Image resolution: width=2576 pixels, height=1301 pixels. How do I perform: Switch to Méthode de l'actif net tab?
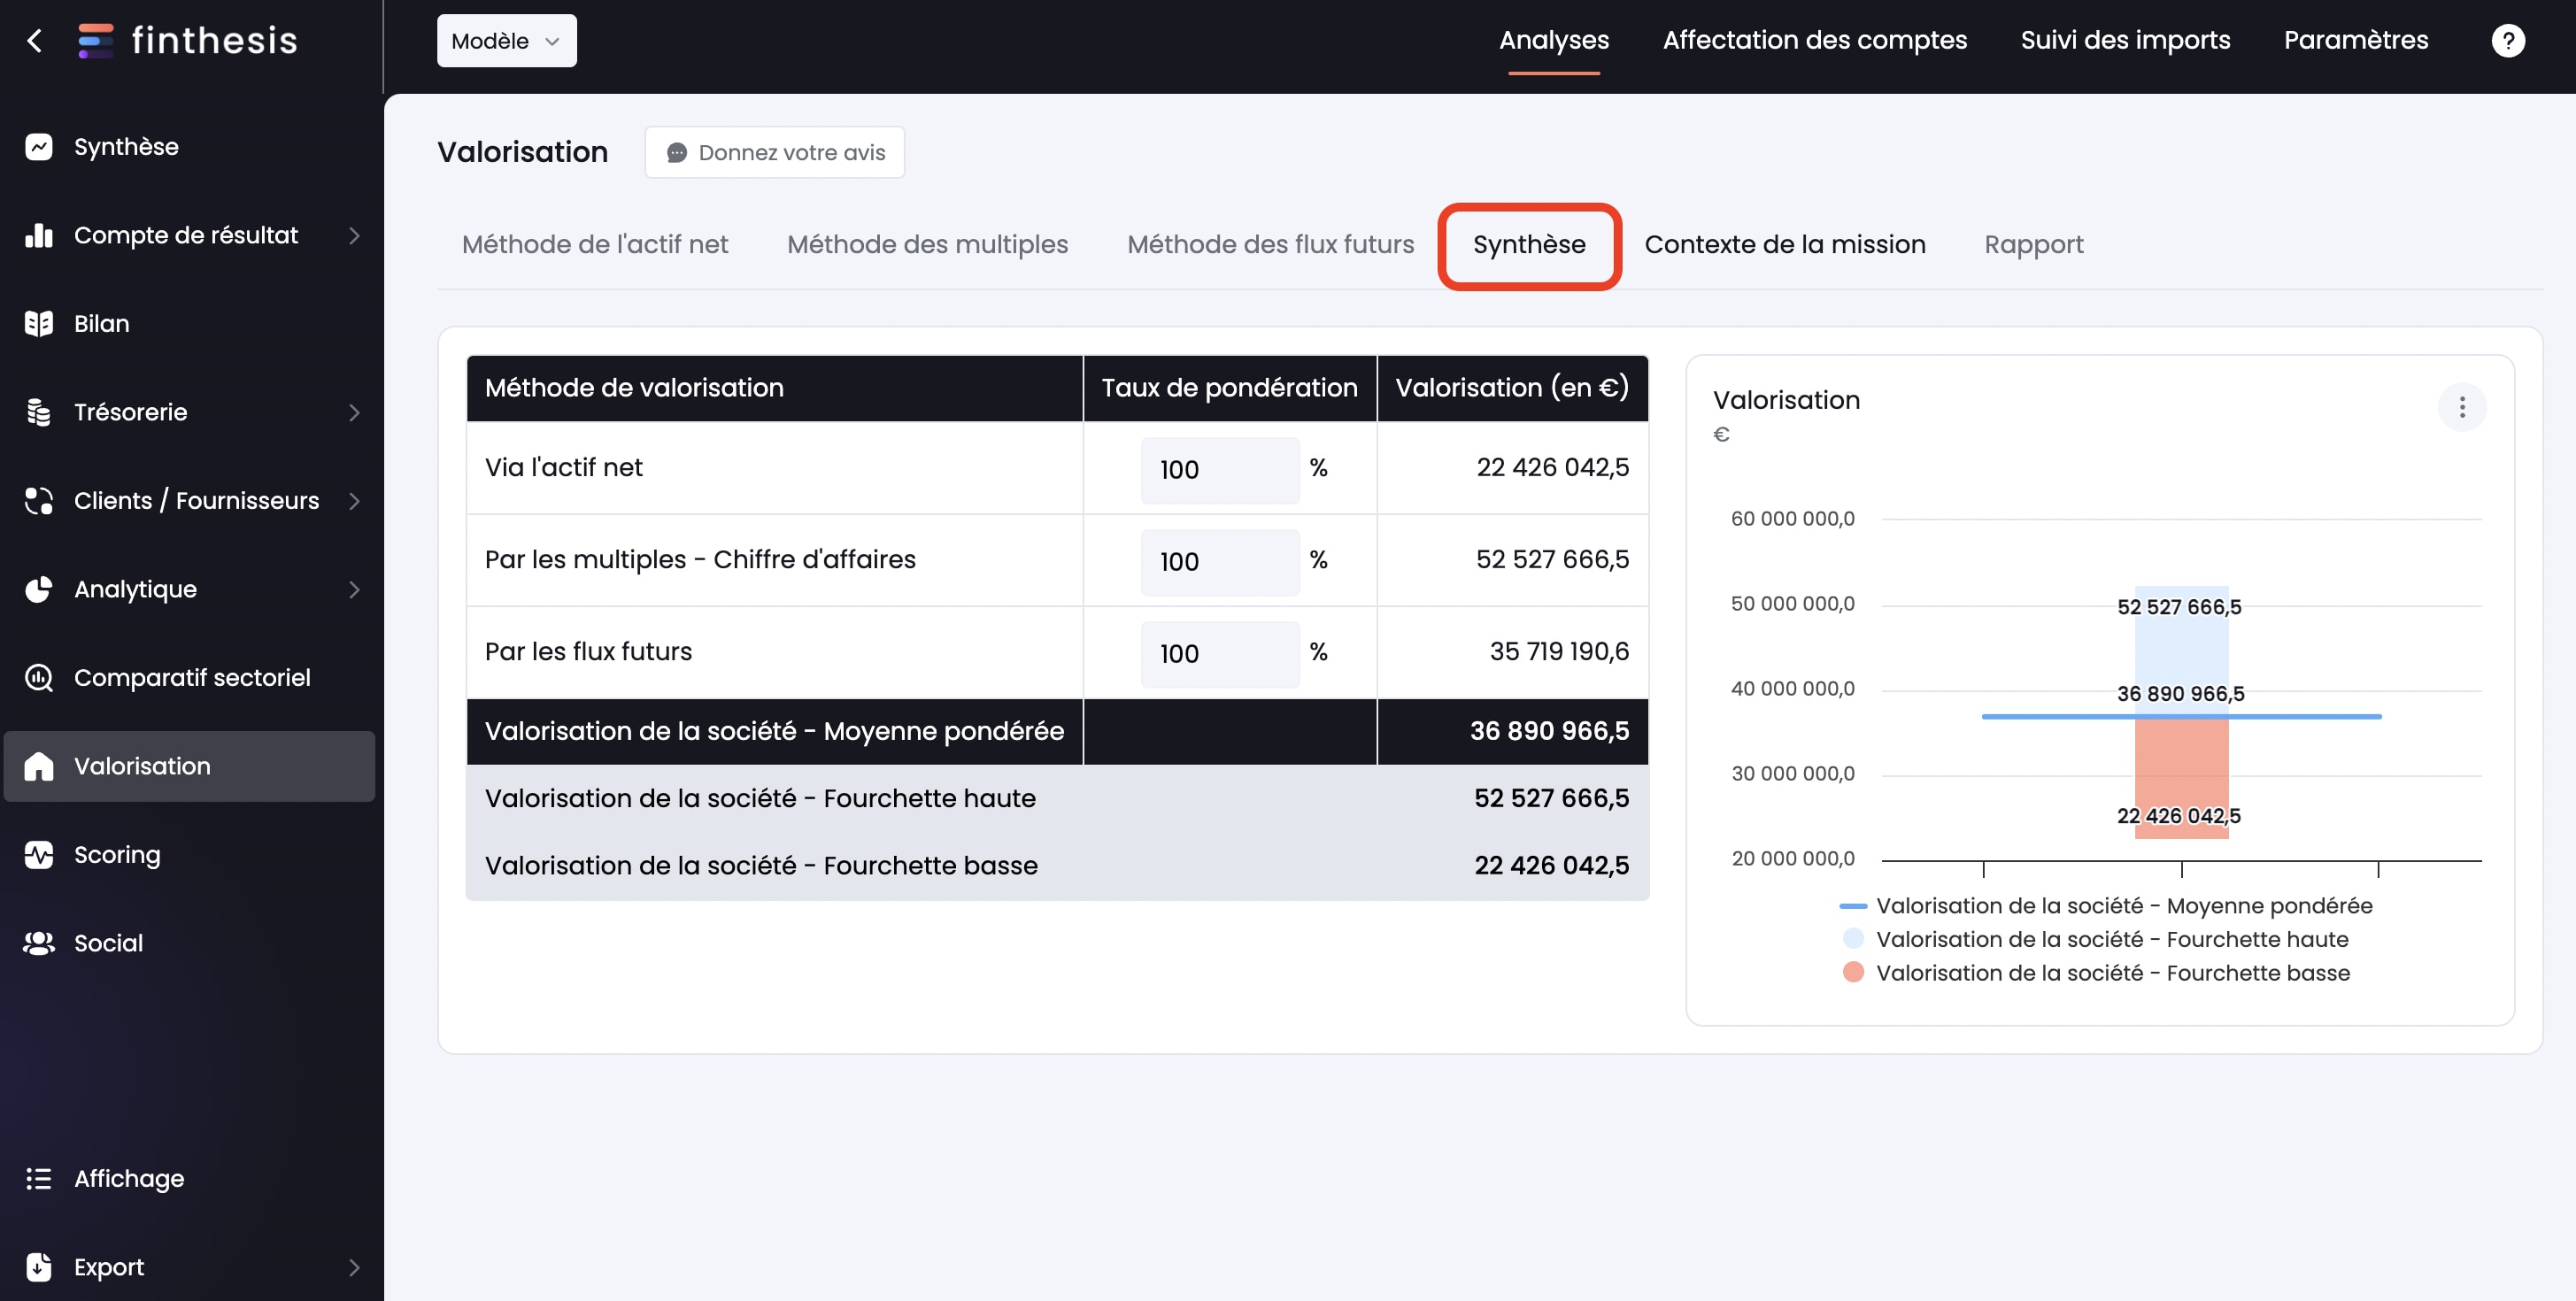point(595,245)
